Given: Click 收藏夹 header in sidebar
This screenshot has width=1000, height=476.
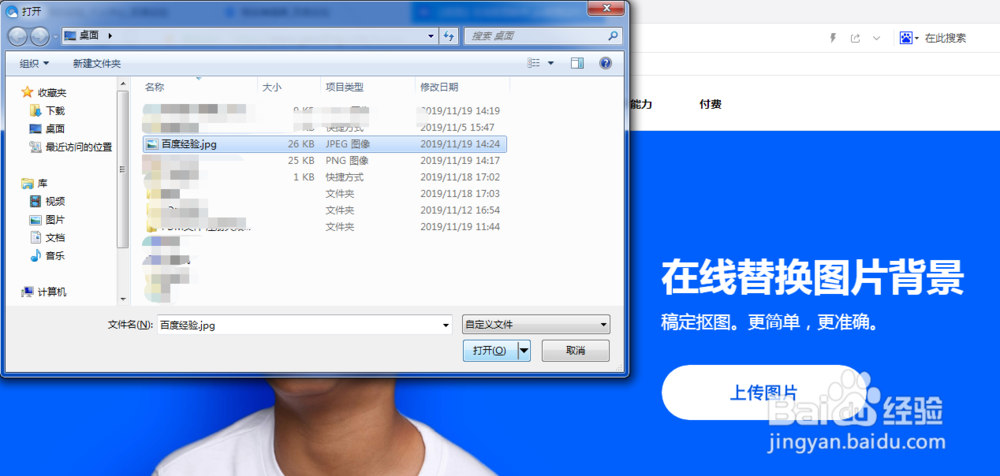Looking at the screenshot, I should click(x=44, y=93).
